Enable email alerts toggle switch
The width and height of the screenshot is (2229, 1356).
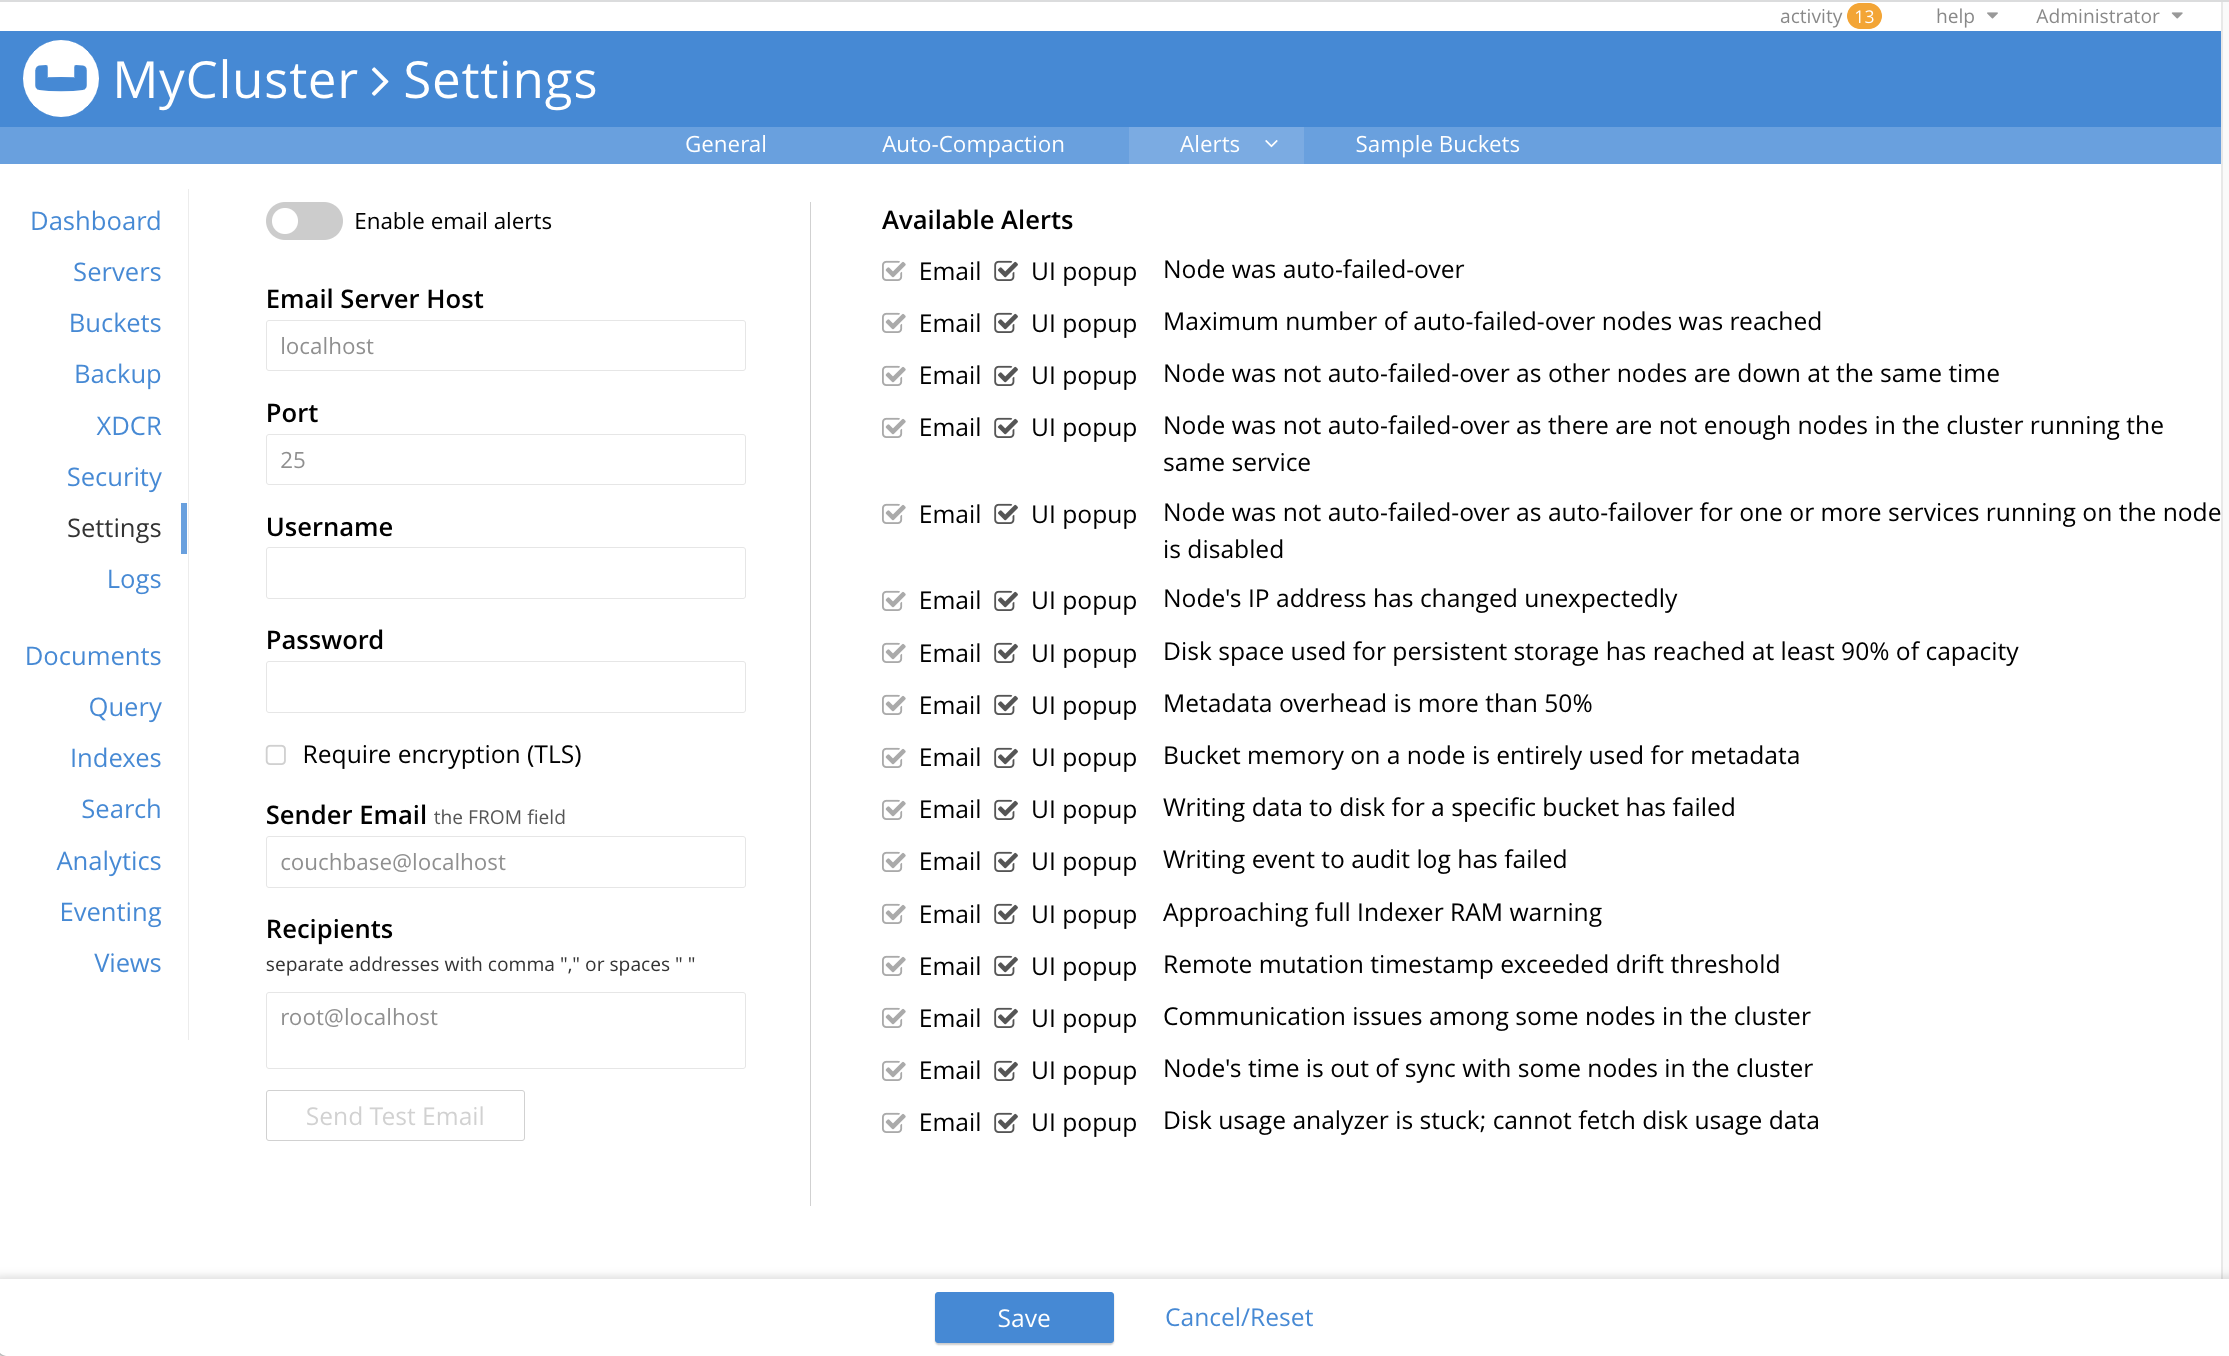tap(303, 221)
